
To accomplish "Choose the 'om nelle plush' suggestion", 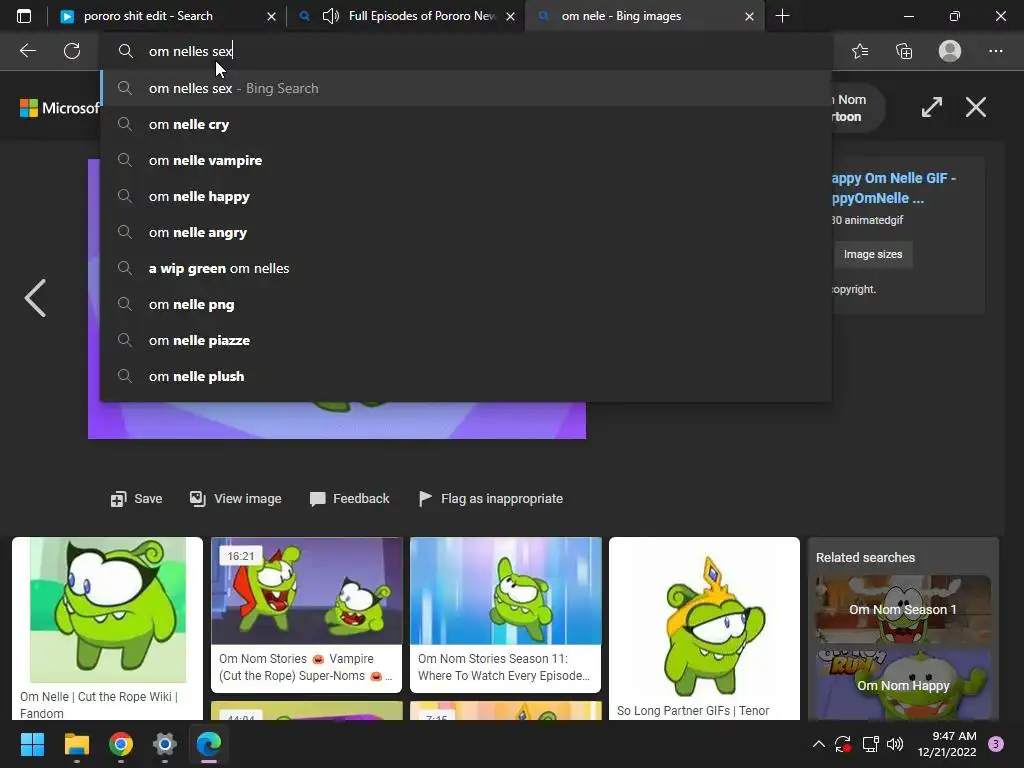I will point(466,376).
